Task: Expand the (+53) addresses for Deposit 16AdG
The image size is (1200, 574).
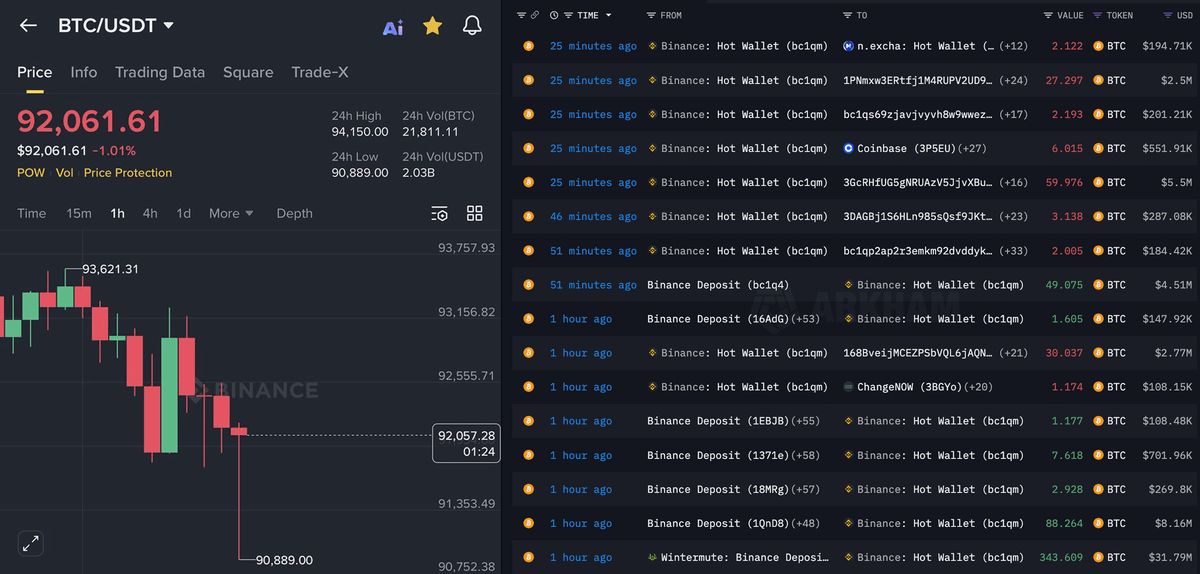Action: coord(805,319)
